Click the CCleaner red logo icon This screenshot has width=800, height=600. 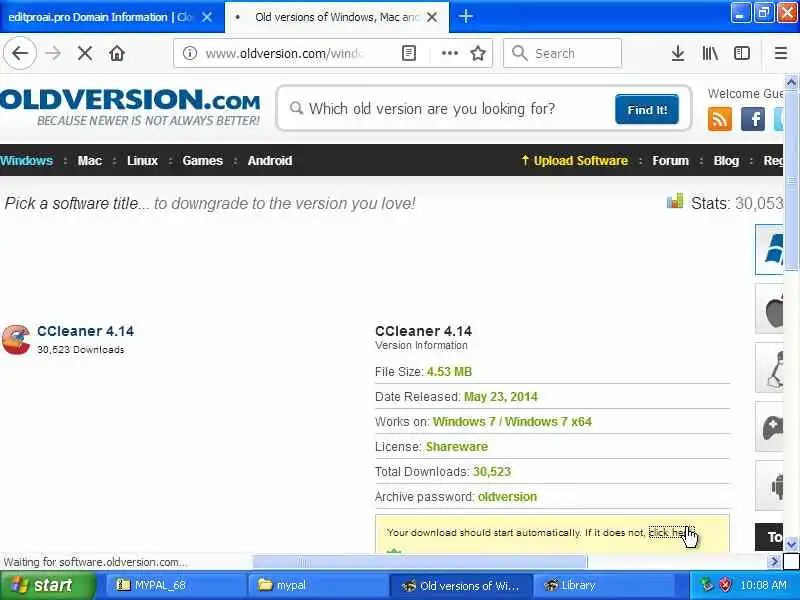pos(16,339)
